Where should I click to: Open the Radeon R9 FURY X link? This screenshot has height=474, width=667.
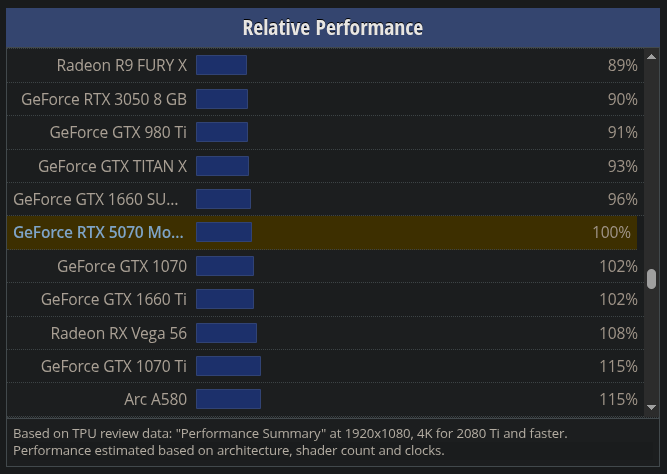tap(122, 66)
